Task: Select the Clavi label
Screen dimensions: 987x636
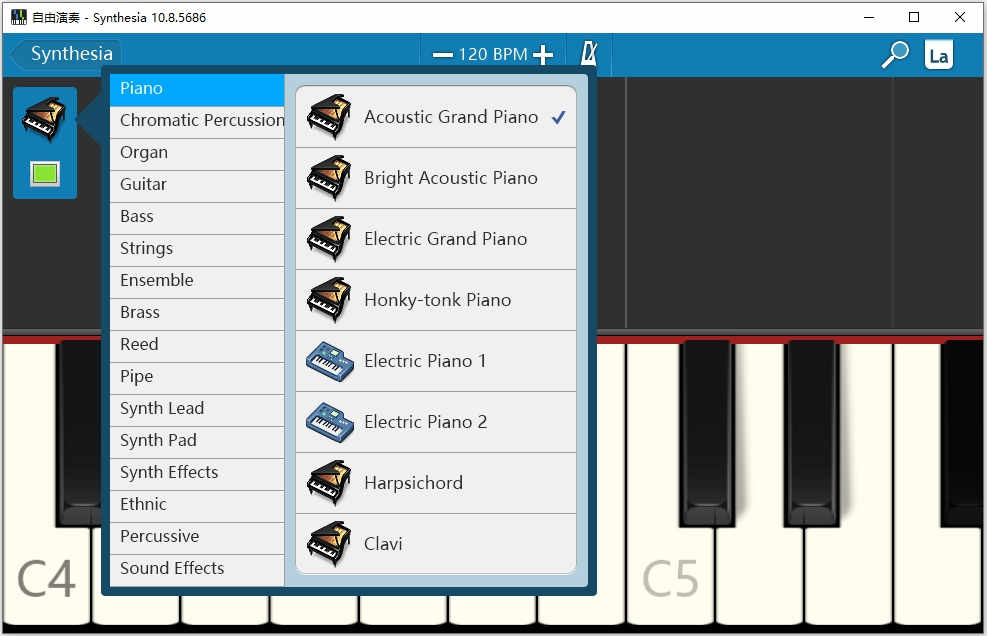Action: [x=383, y=545]
